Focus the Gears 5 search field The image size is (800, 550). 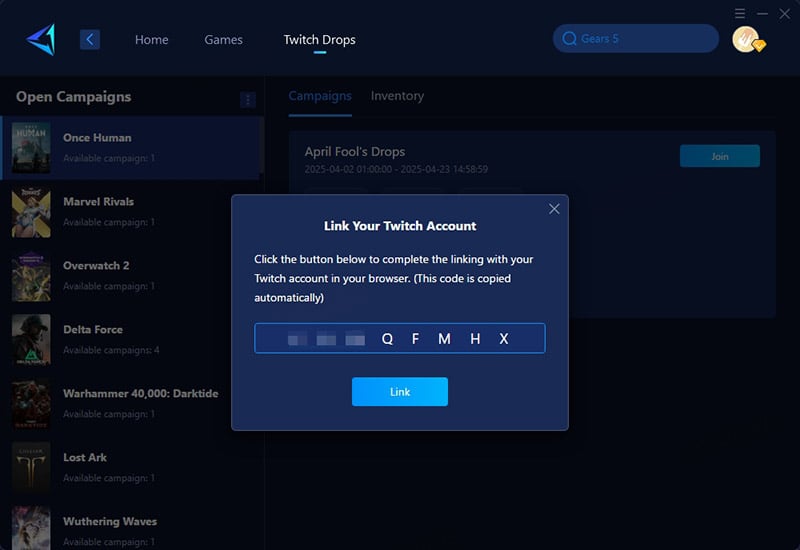[x=636, y=38]
